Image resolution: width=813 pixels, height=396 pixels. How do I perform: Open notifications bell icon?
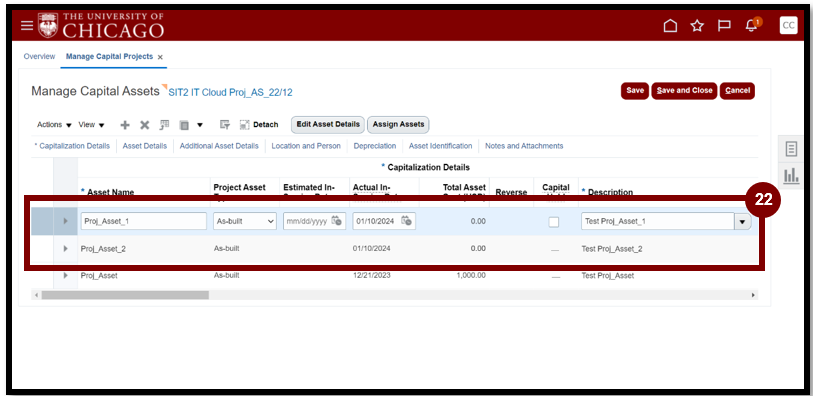click(751, 26)
